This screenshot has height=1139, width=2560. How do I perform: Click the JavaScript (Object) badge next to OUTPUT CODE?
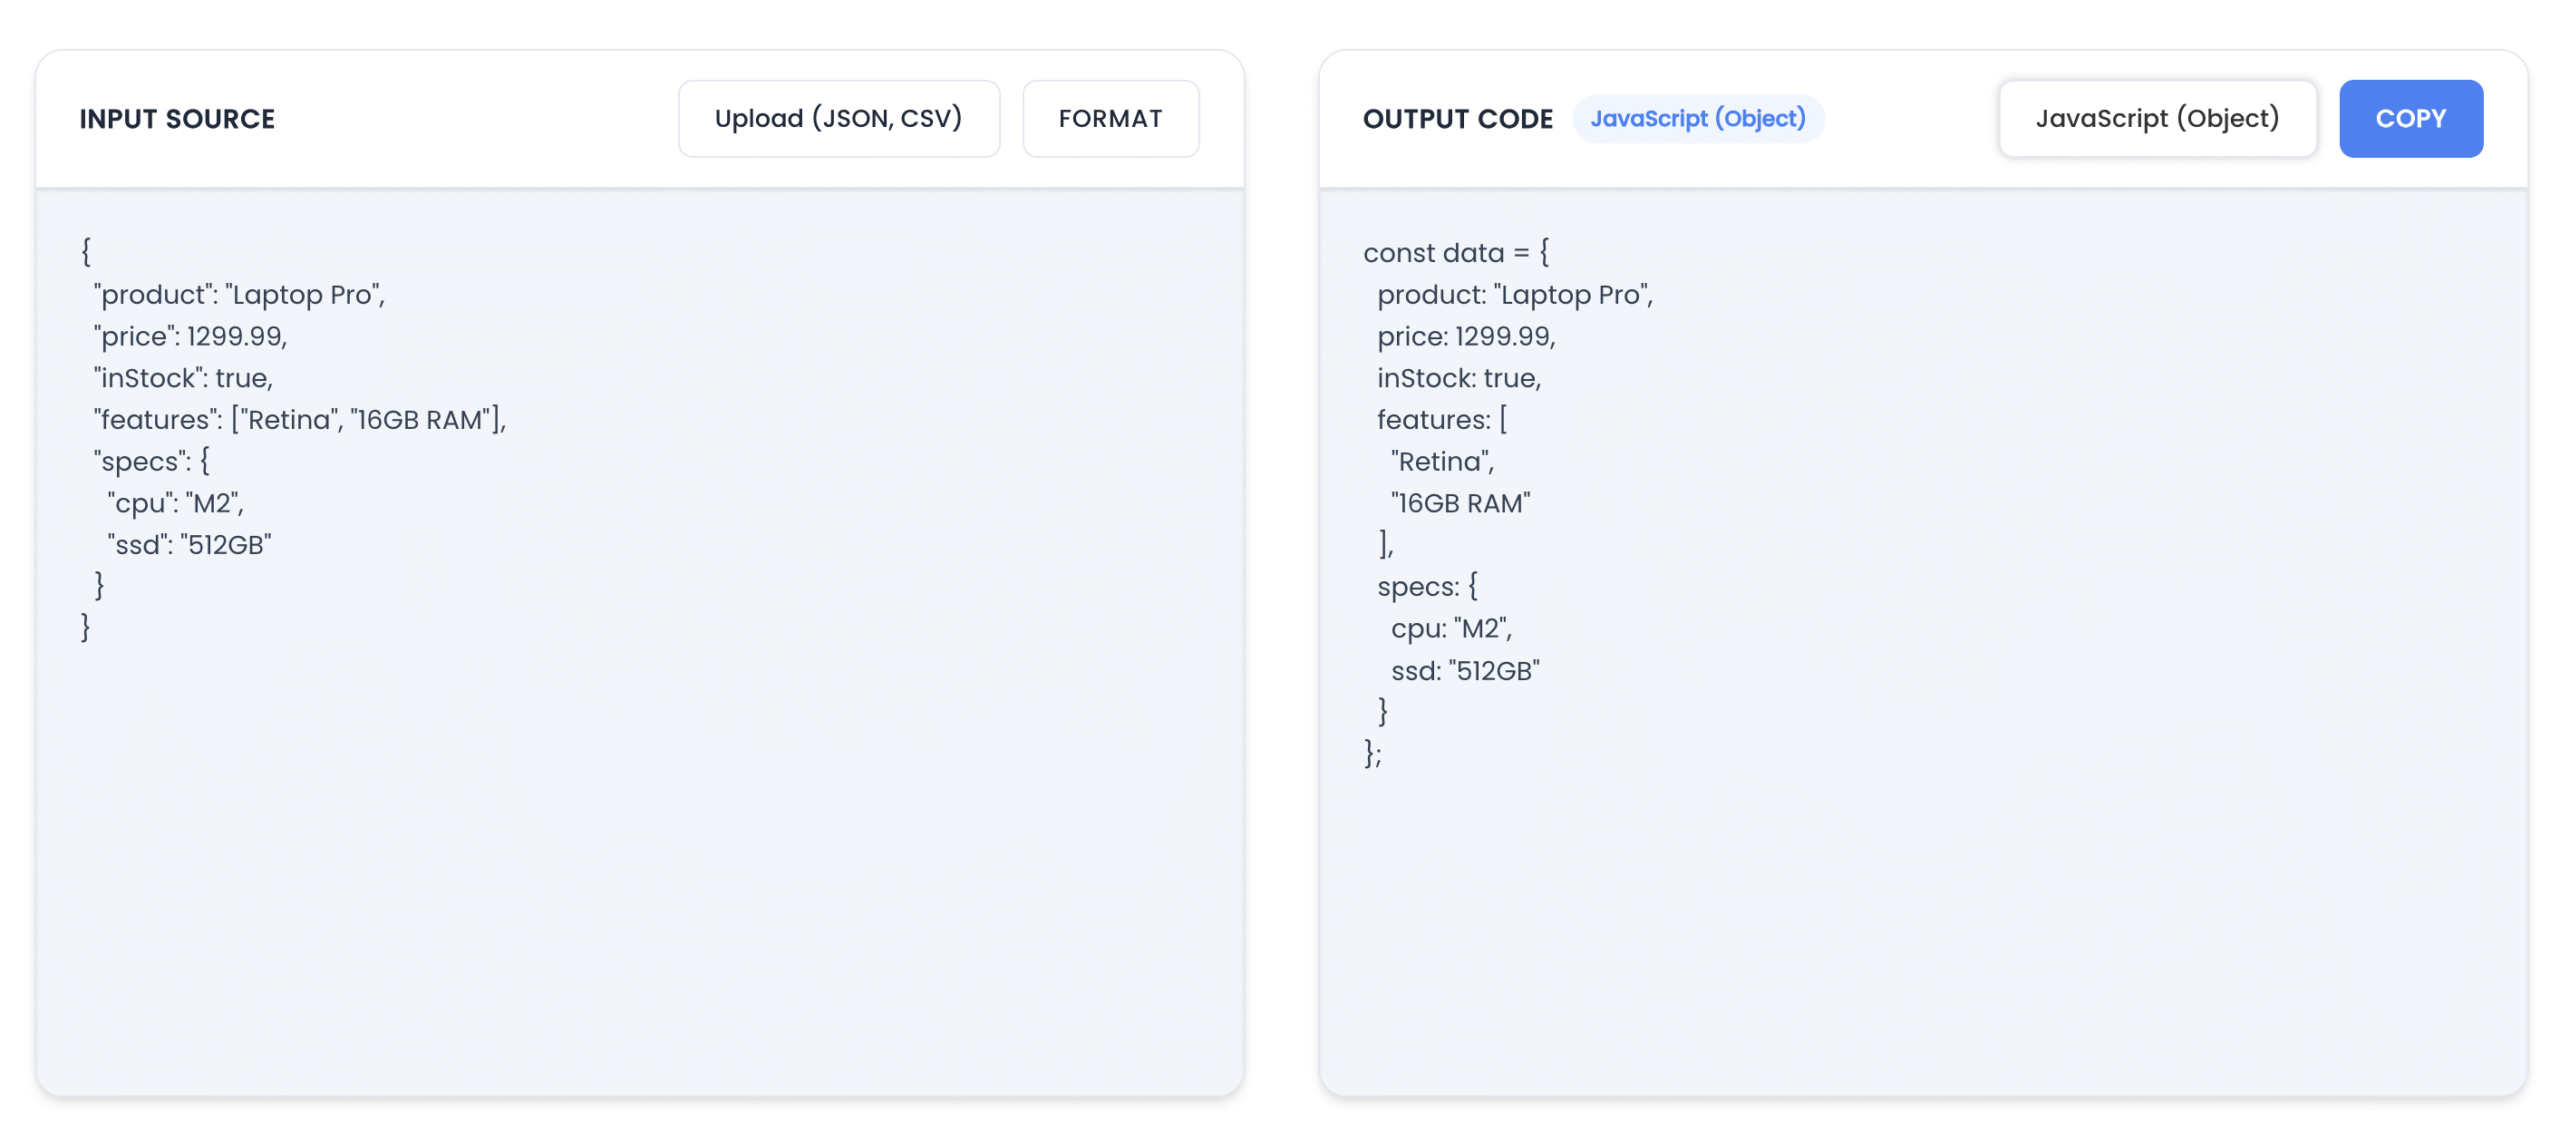pyautogui.click(x=1698, y=118)
